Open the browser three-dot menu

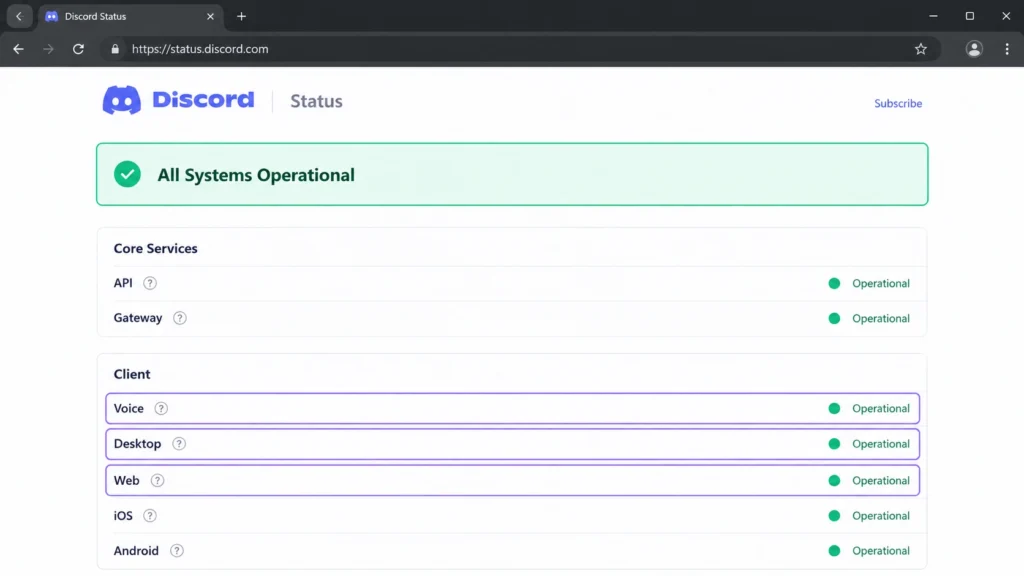click(1006, 49)
